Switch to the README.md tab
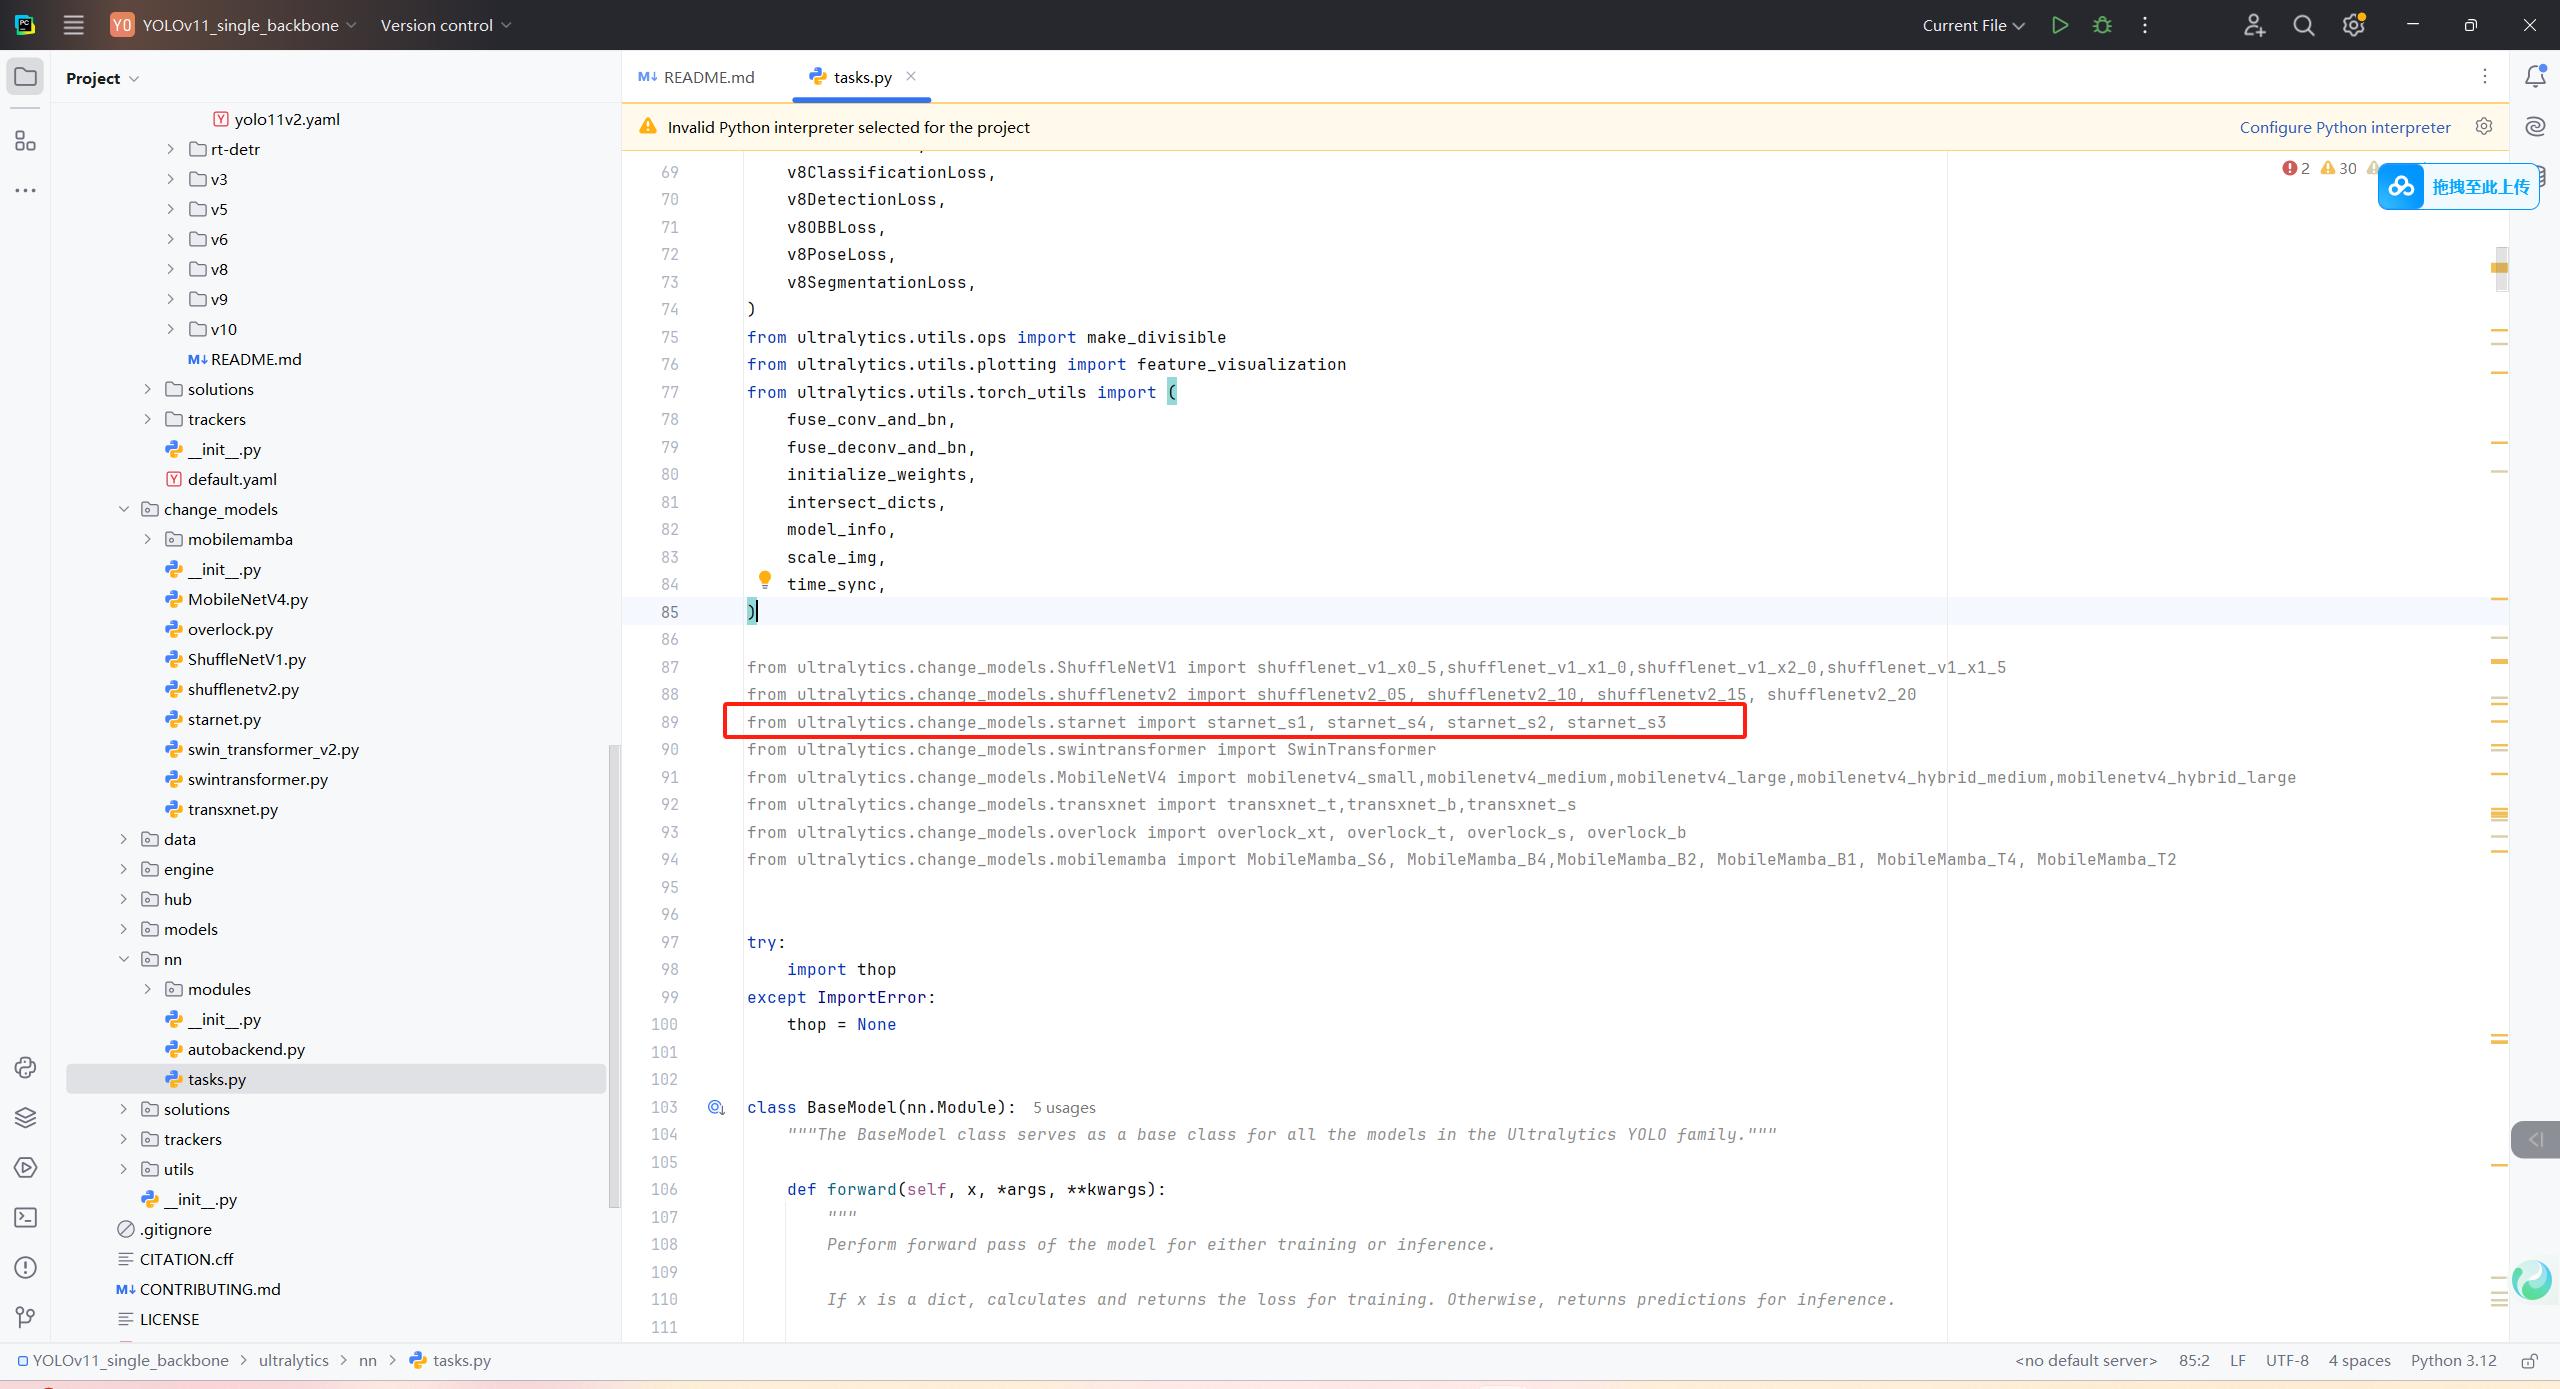The image size is (2560, 1389). (698, 77)
